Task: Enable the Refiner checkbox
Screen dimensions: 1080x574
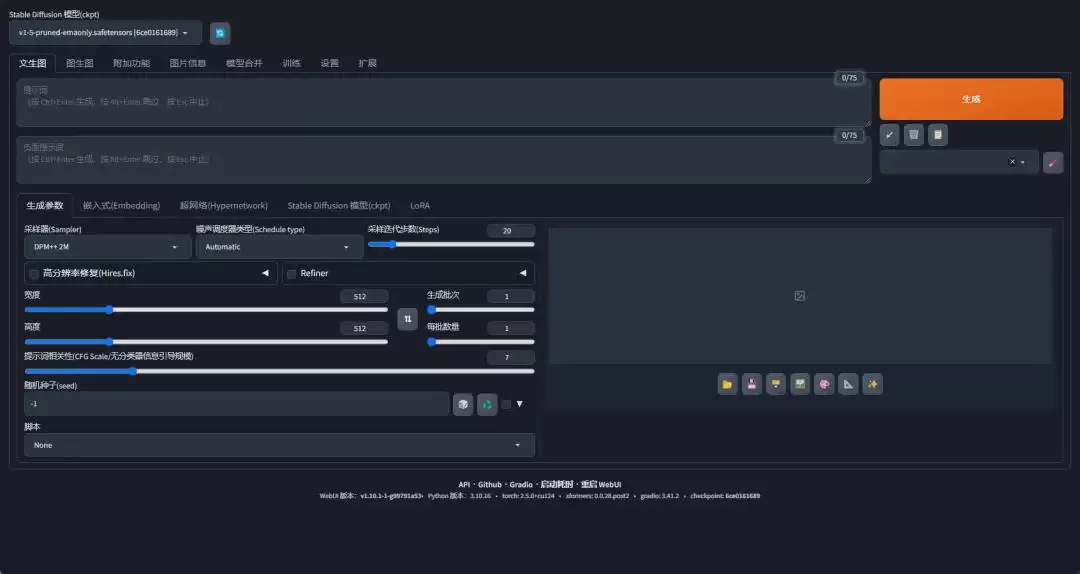Action: click(x=292, y=273)
